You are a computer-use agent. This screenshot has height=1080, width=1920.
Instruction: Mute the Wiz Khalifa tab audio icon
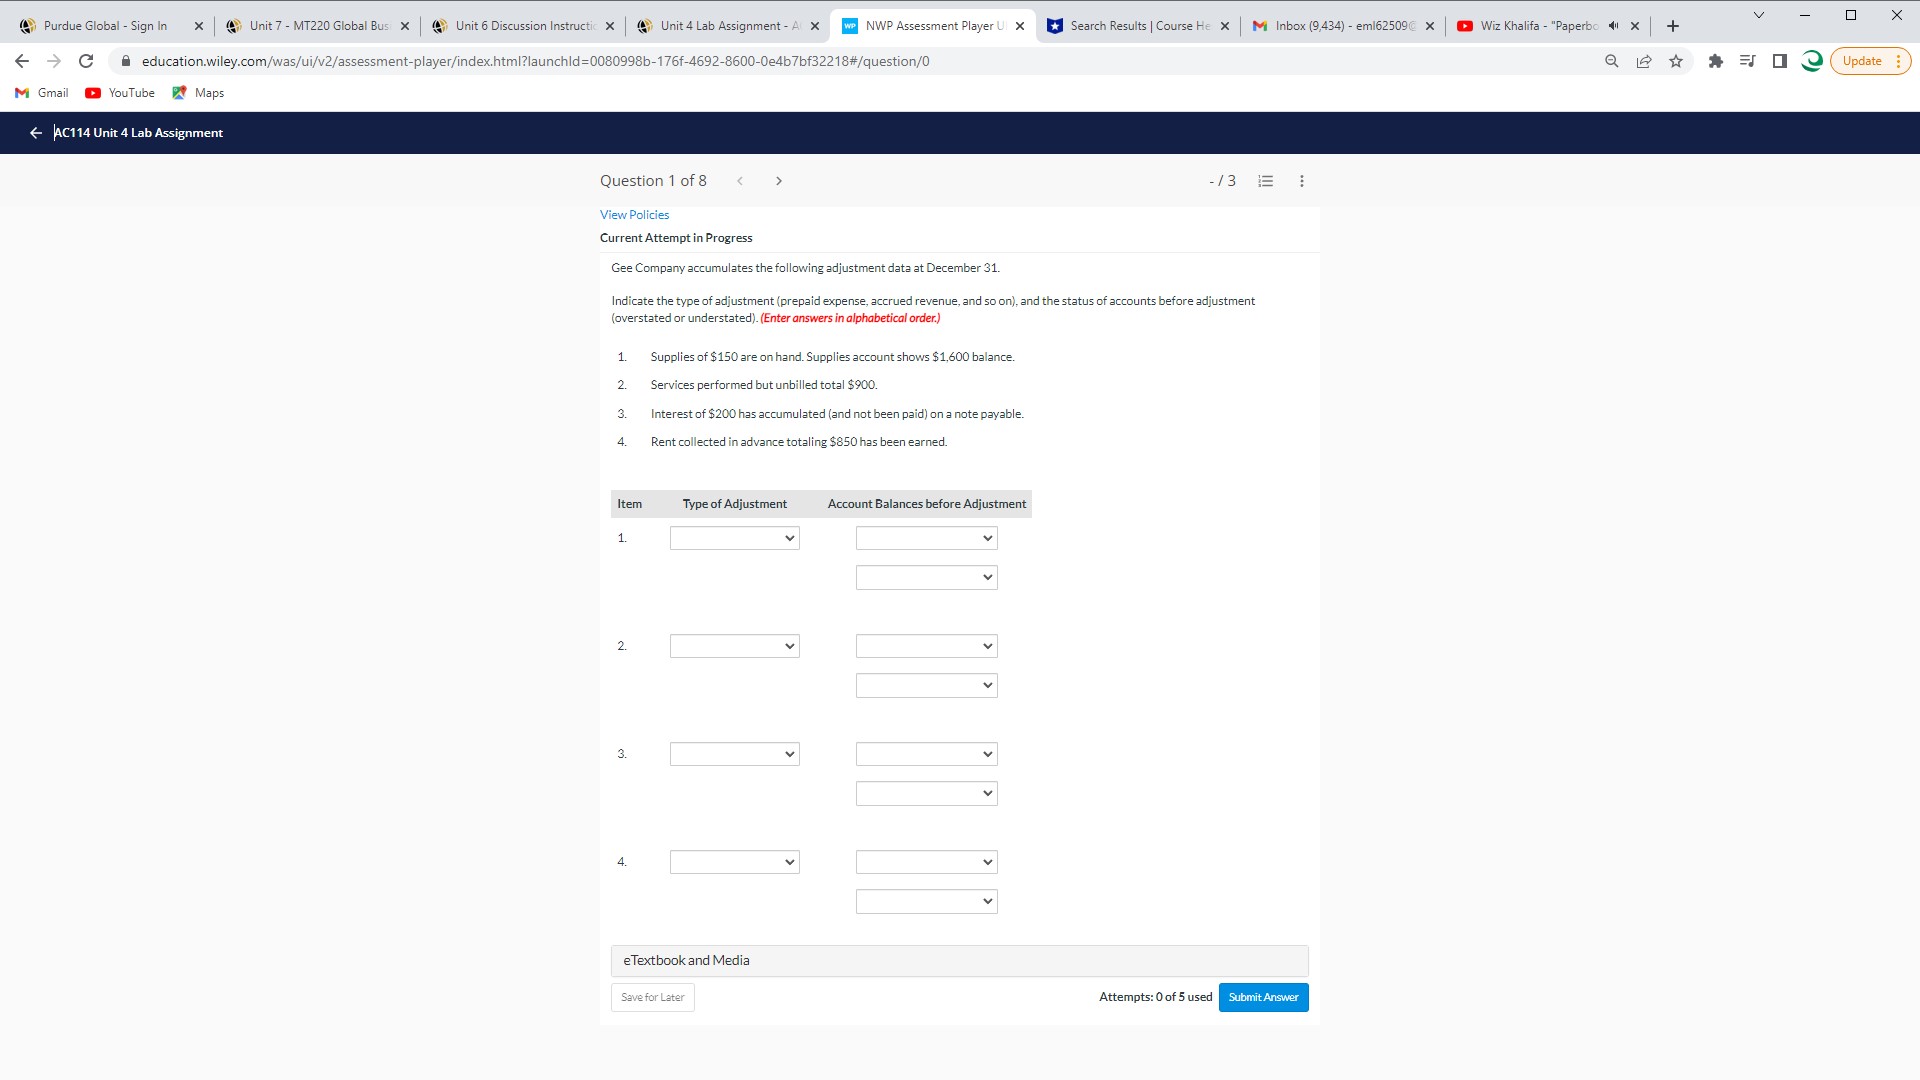click(1613, 26)
